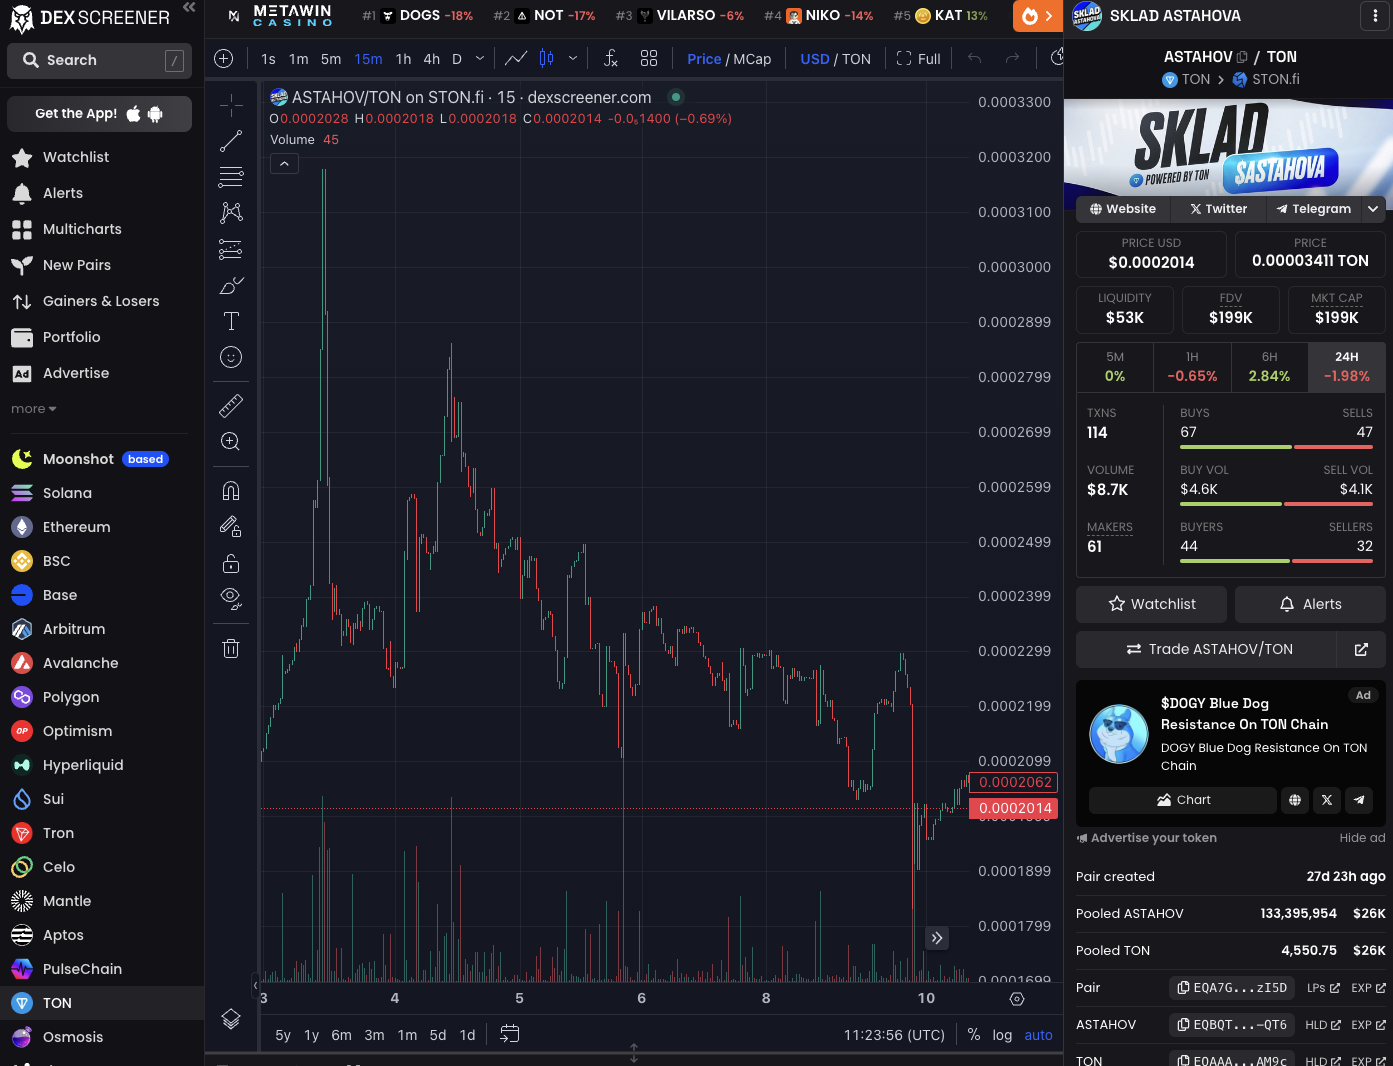Expand more social links chevron
This screenshot has height=1066, width=1393.
click(x=1374, y=209)
